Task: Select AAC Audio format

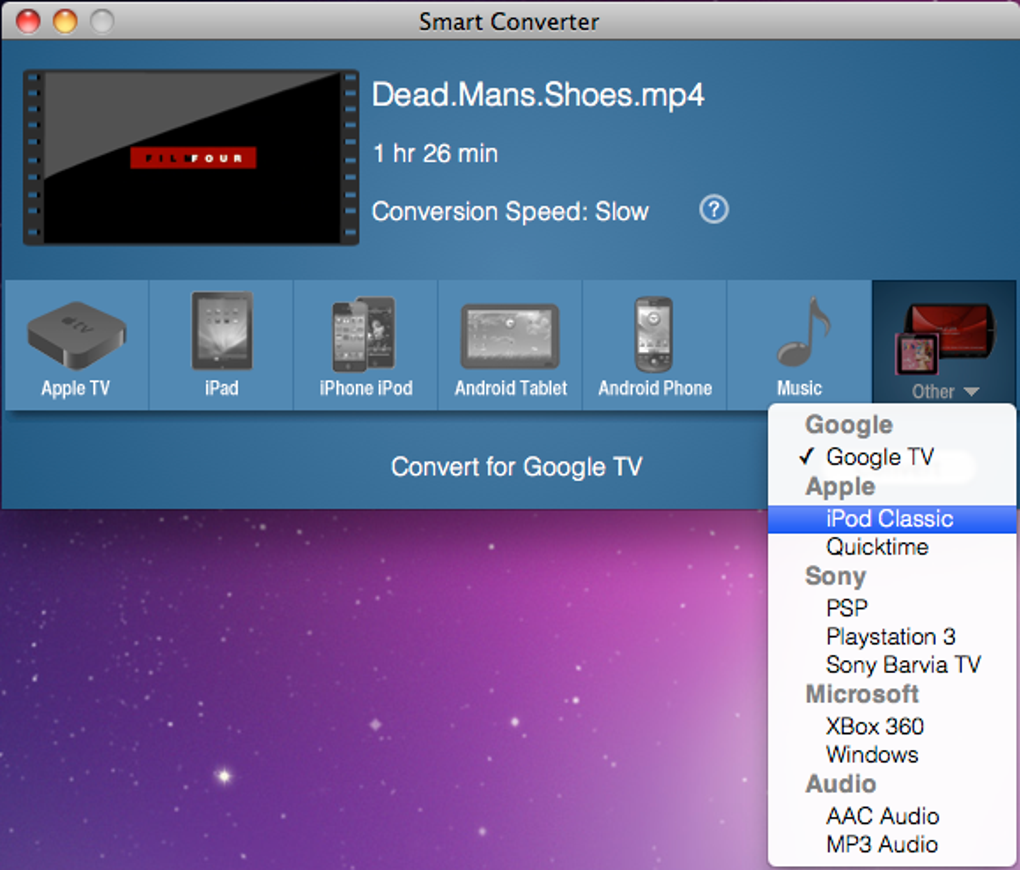Action: tap(892, 816)
